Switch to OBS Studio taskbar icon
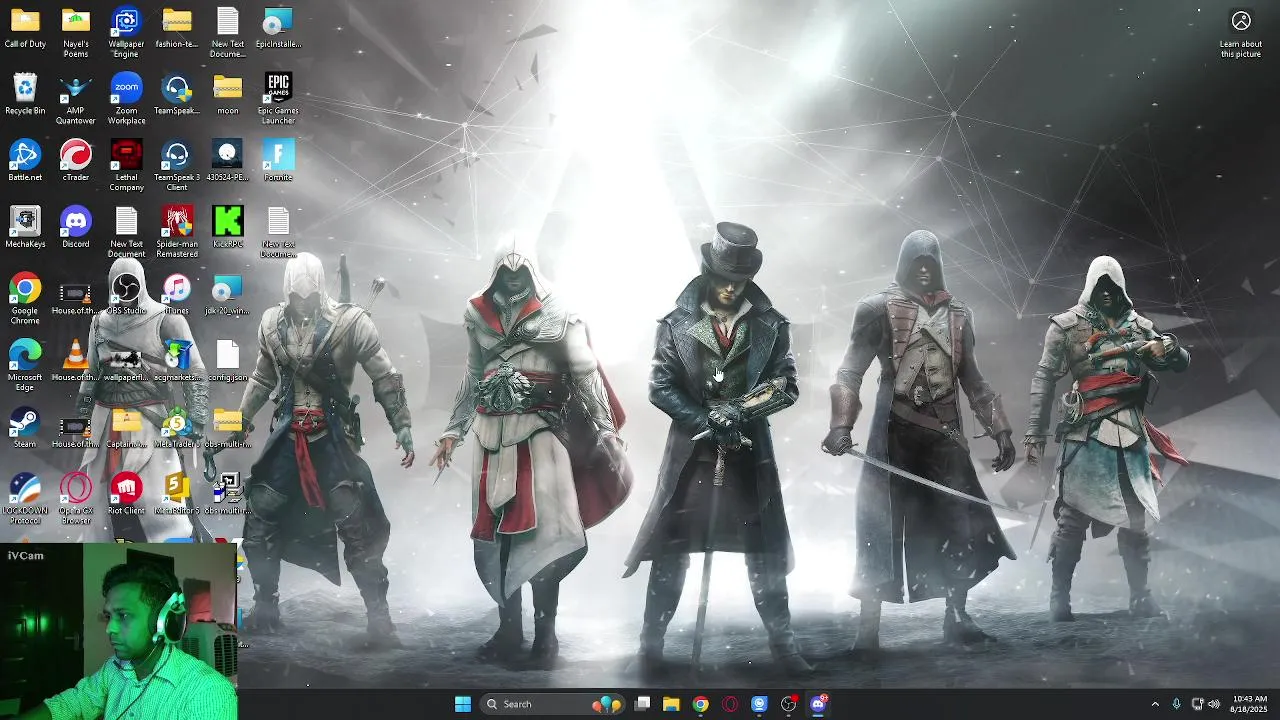 789,704
